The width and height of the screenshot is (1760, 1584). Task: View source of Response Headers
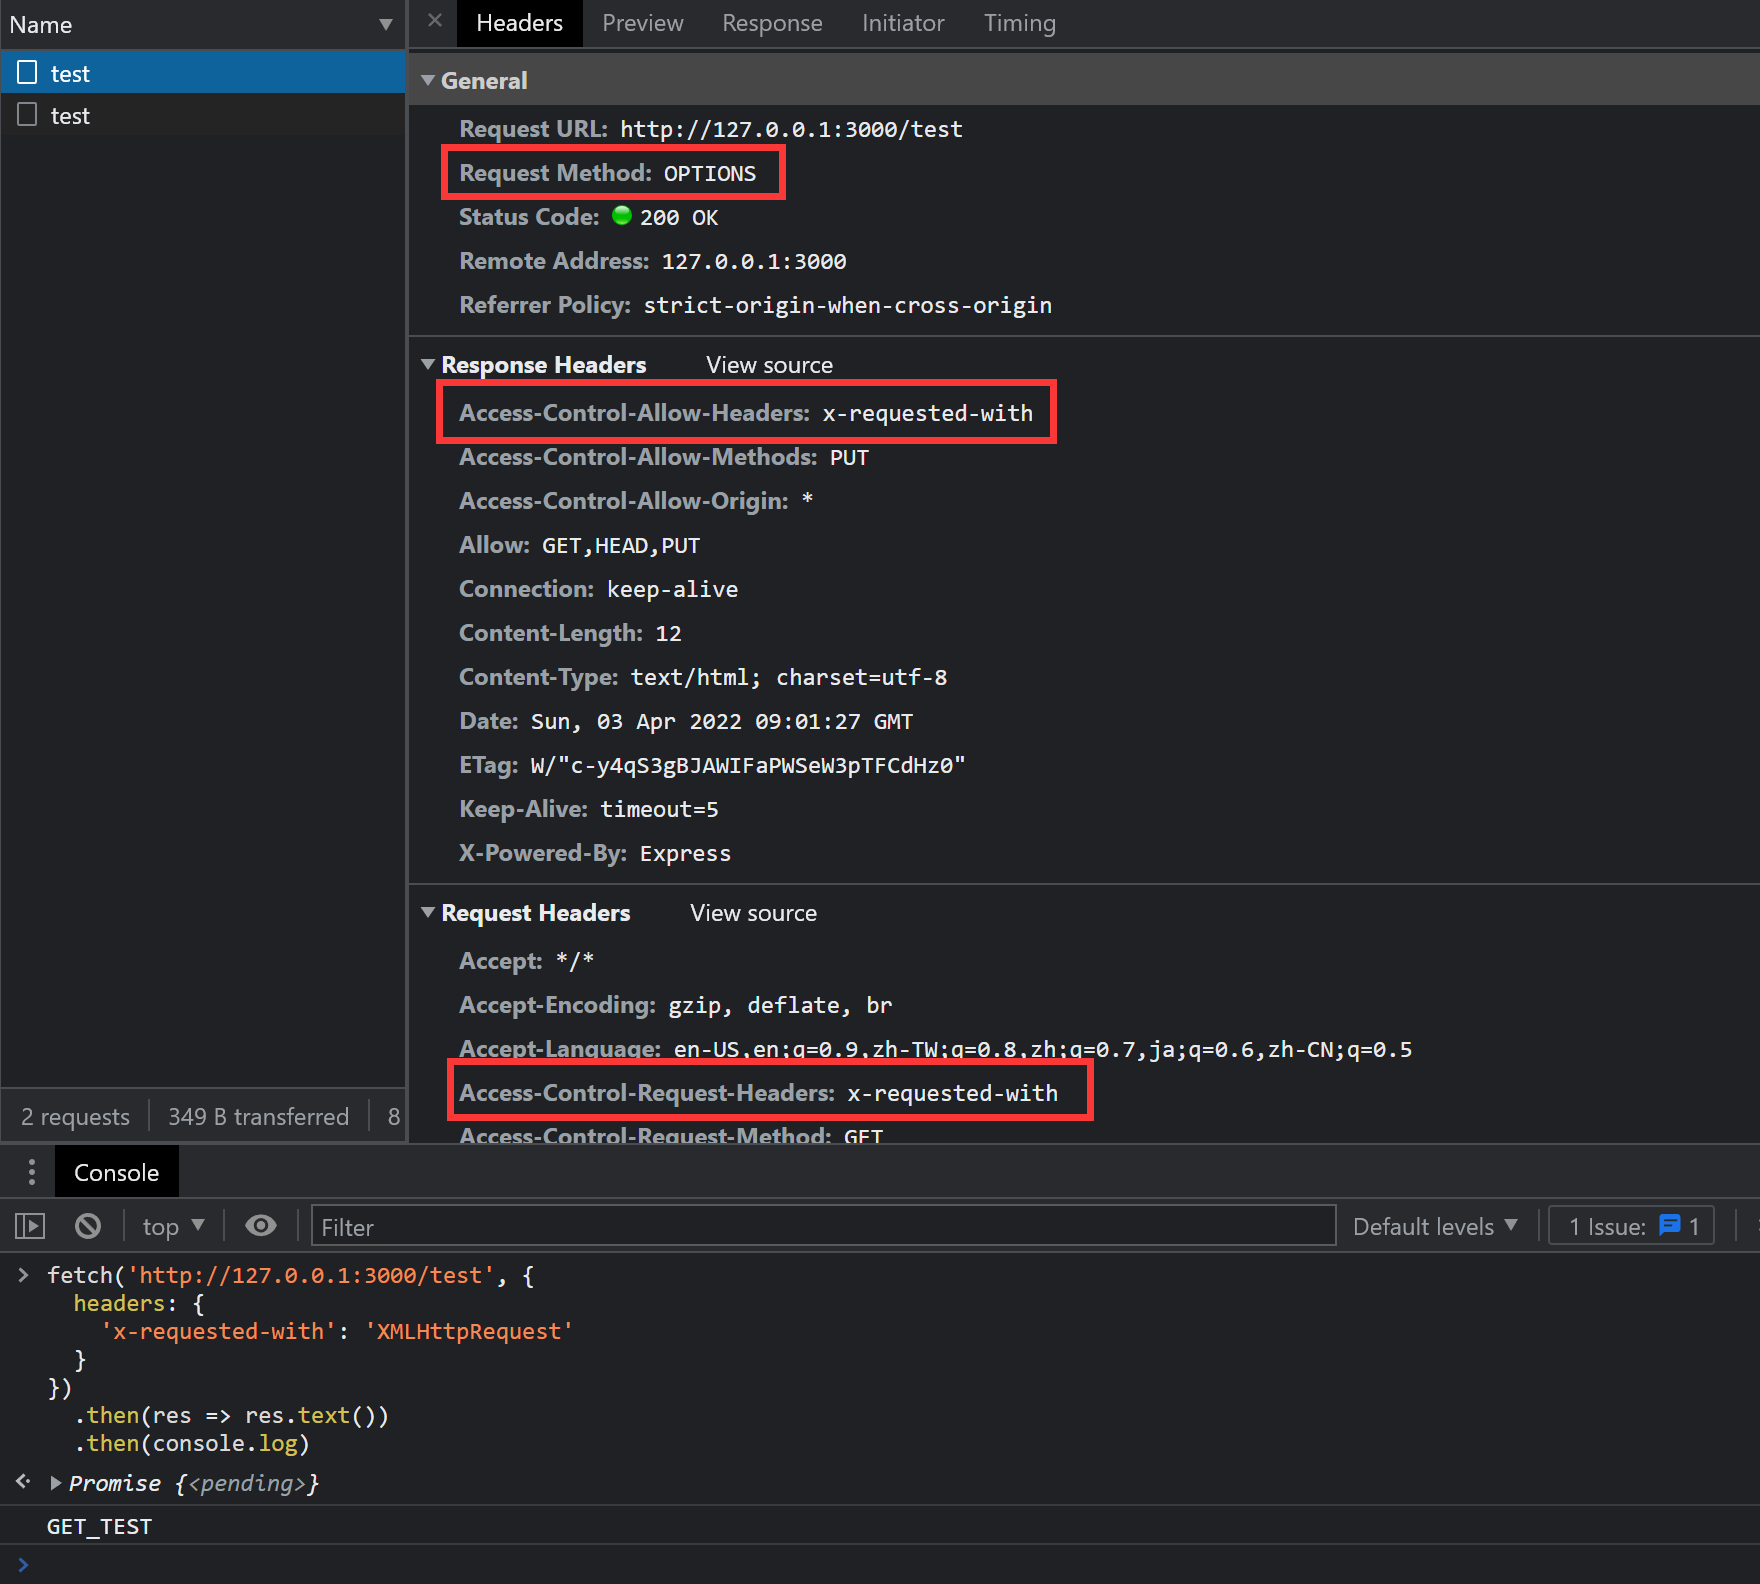coord(769,365)
